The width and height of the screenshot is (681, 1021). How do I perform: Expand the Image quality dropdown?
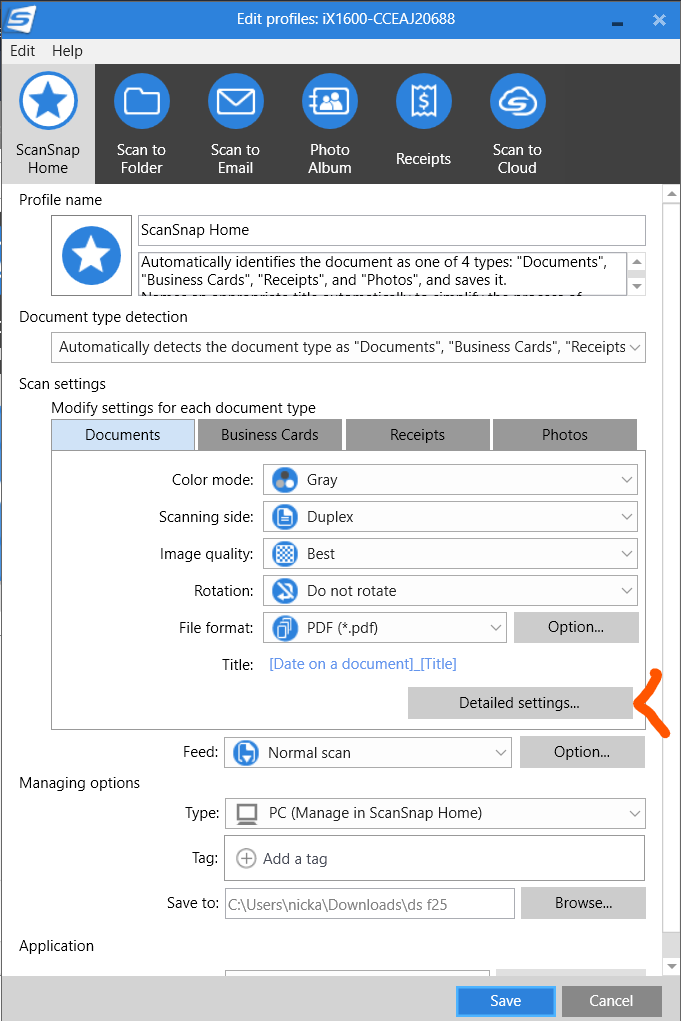coord(450,554)
